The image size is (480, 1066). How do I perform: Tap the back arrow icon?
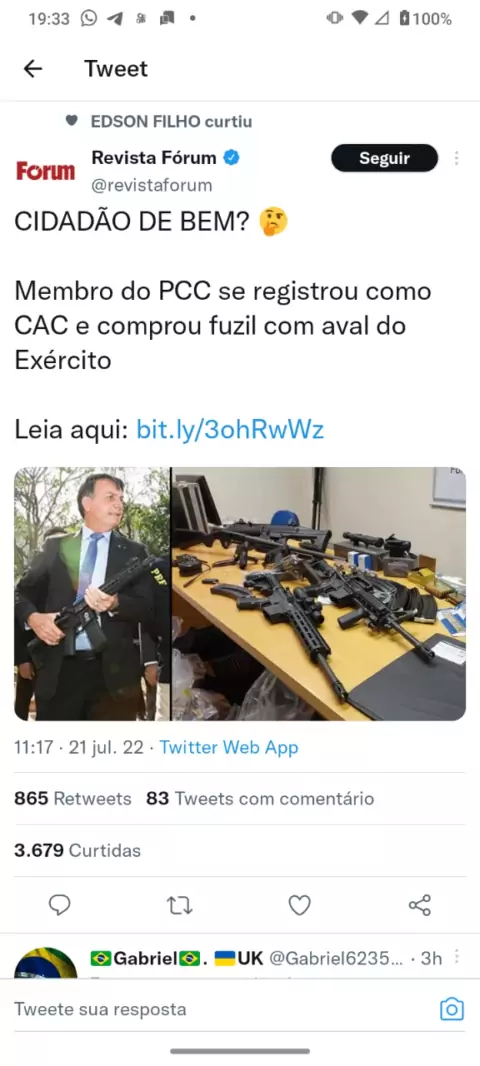point(33,69)
